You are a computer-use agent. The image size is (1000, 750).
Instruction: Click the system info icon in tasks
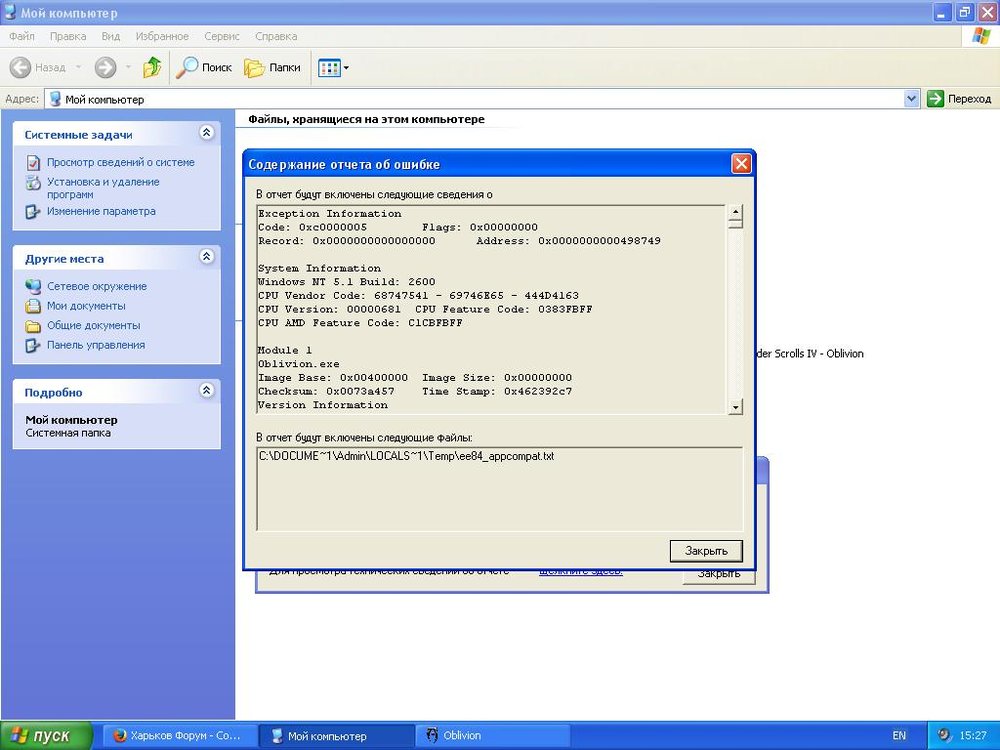pyautogui.click(x=33, y=163)
